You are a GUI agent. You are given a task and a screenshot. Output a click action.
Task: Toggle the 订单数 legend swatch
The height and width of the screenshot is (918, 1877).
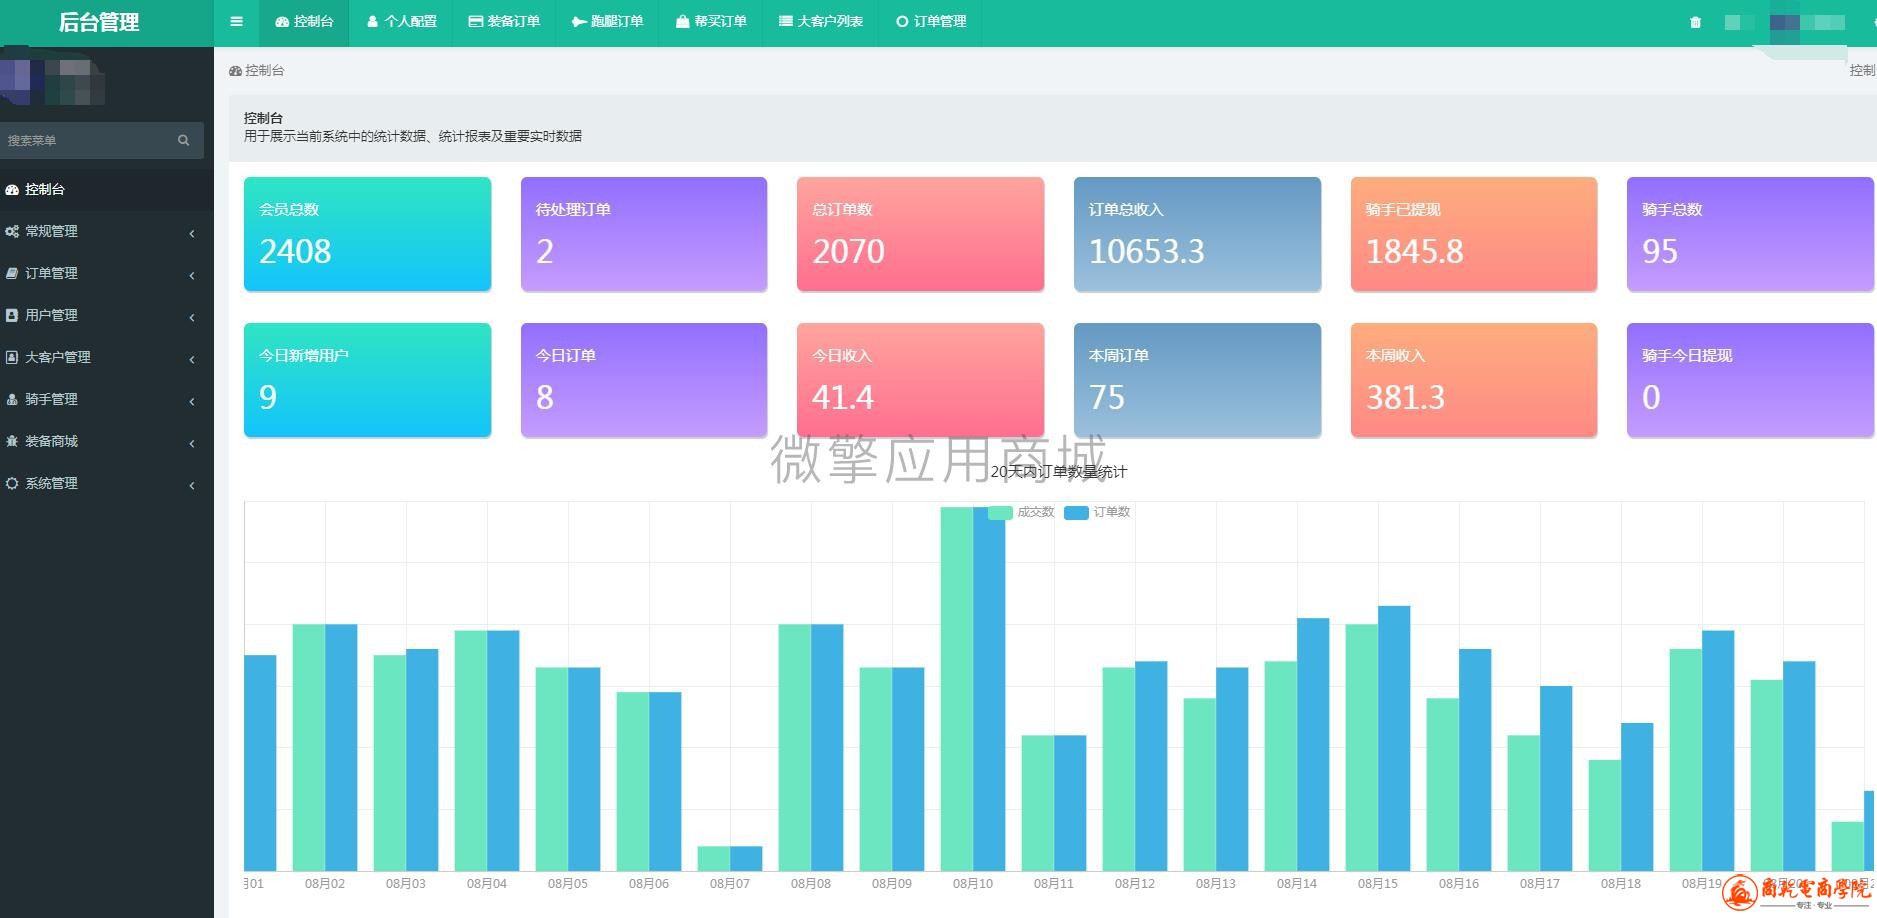tap(1076, 512)
